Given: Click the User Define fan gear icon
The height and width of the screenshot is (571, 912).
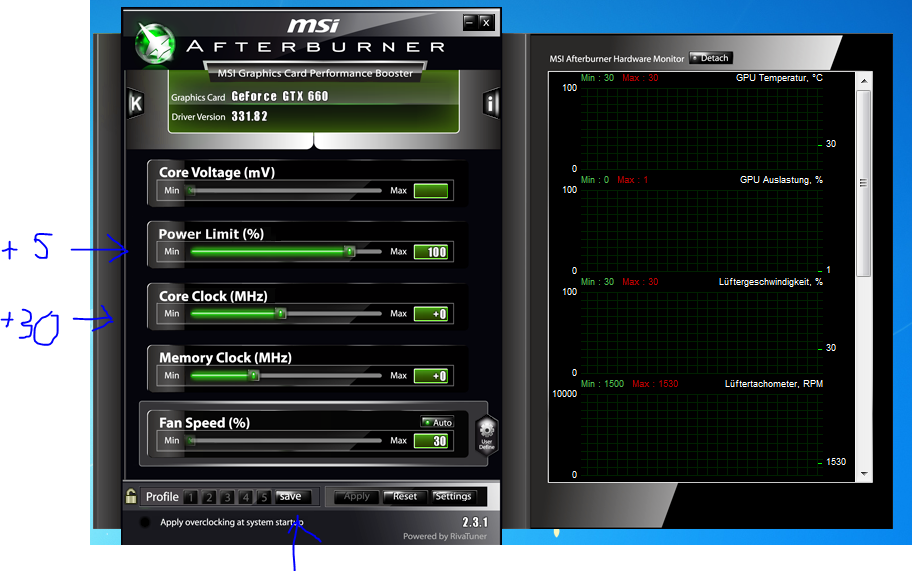Looking at the screenshot, I should click(x=486, y=436).
